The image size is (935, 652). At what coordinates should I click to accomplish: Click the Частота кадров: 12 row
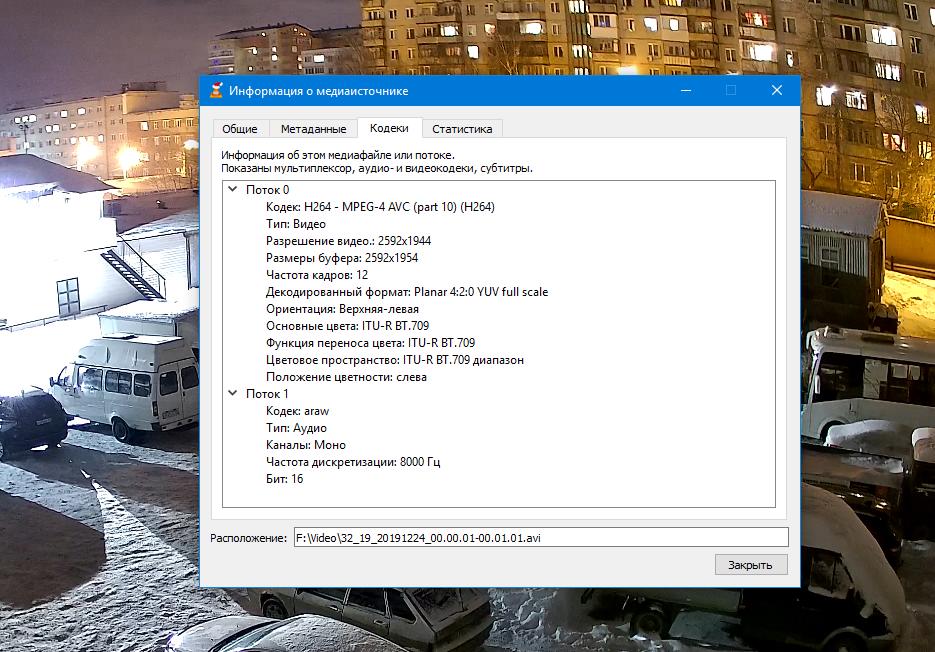click(x=317, y=275)
